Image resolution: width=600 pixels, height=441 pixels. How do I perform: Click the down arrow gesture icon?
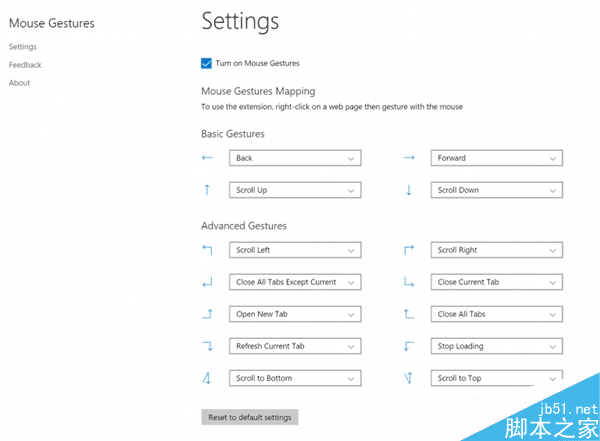tap(409, 190)
